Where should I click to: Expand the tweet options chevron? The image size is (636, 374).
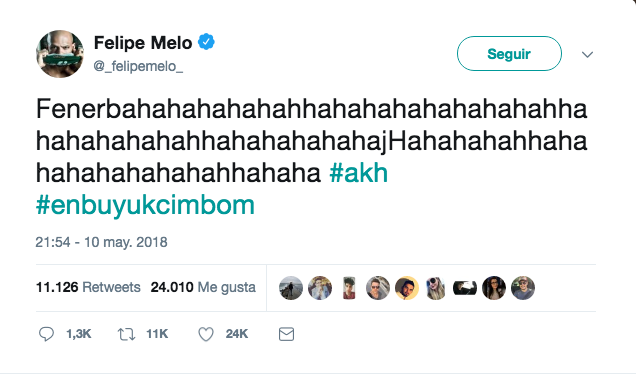pyautogui.click(x=587, y=54)
